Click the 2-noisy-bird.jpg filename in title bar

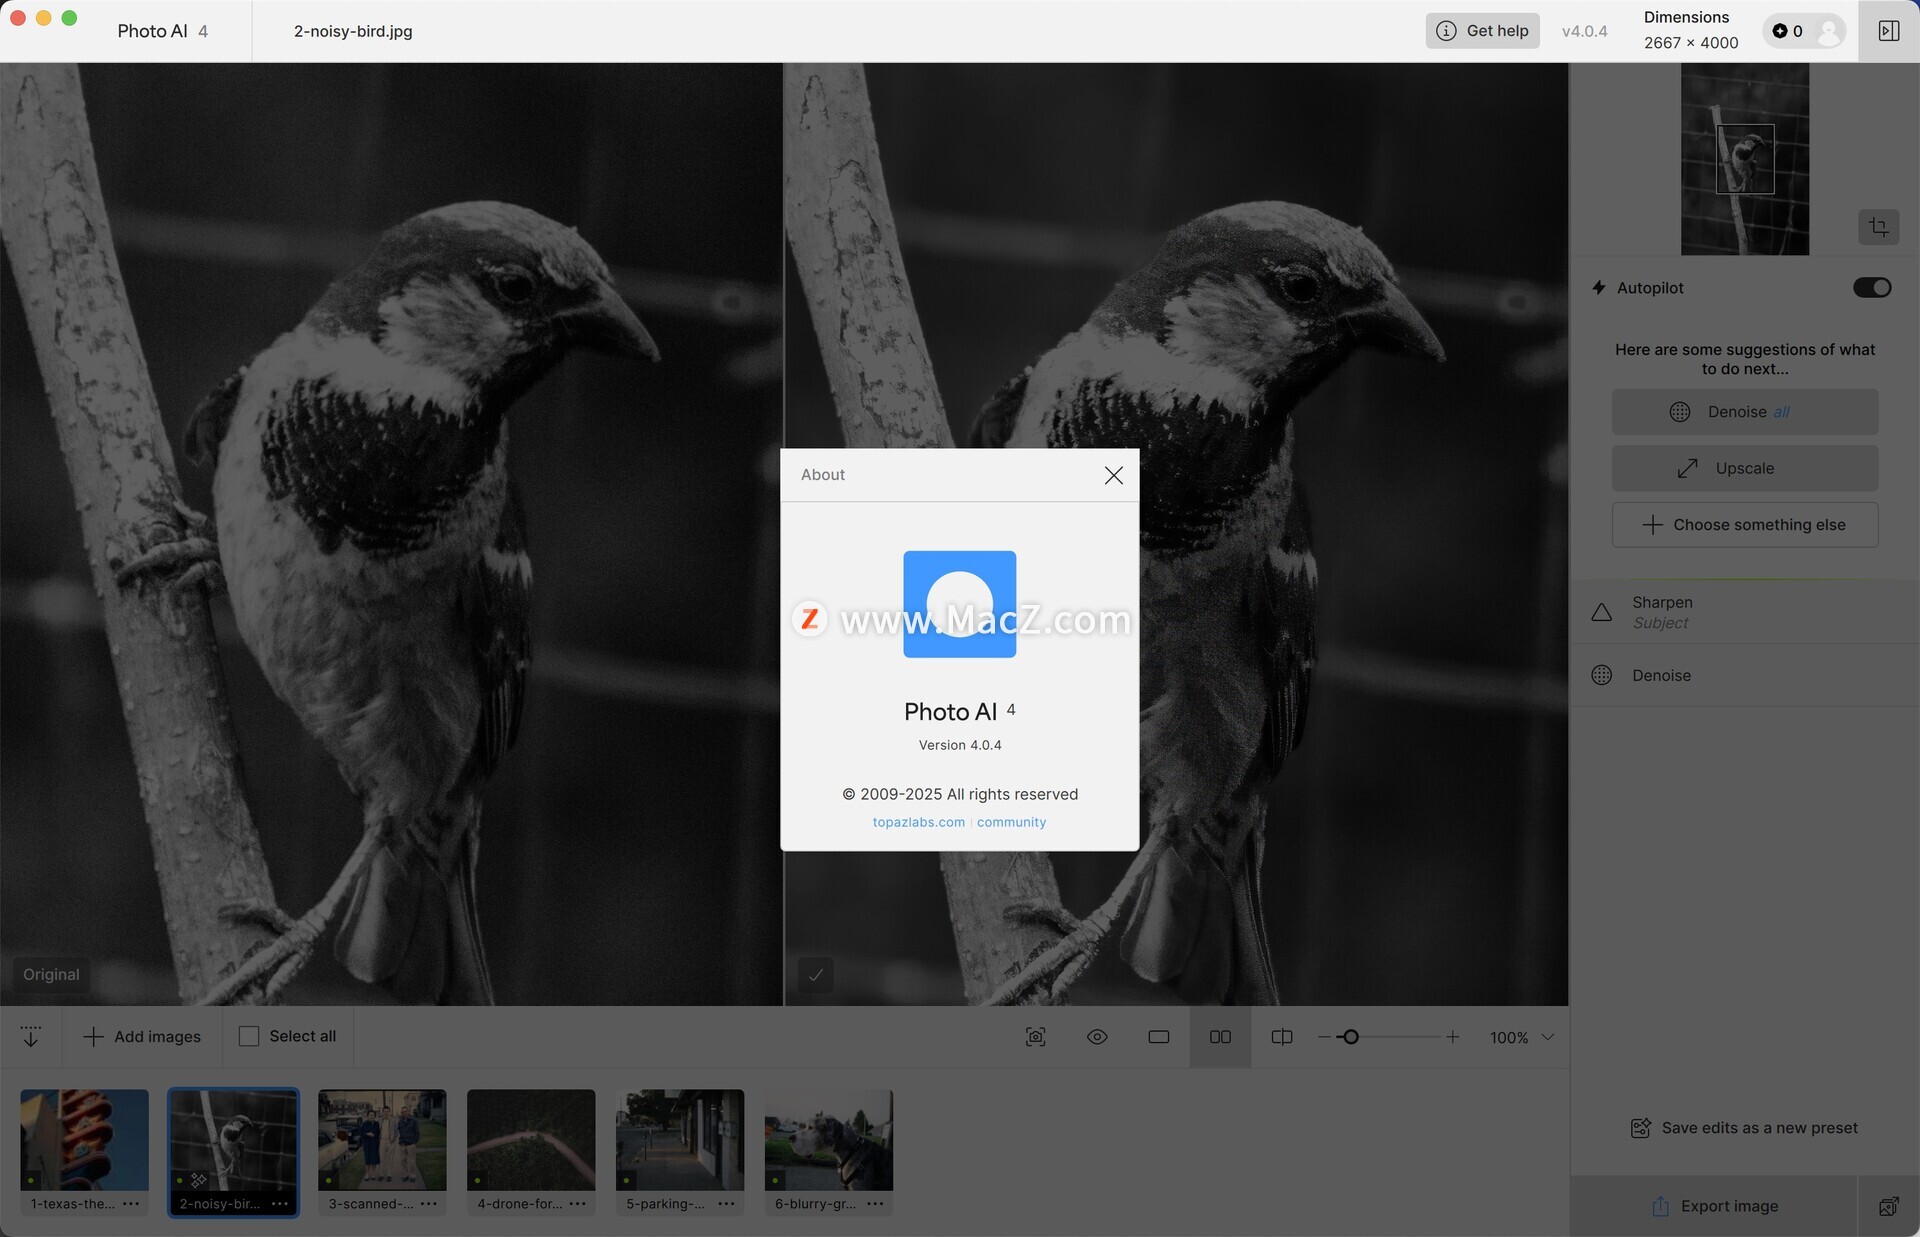353,31
